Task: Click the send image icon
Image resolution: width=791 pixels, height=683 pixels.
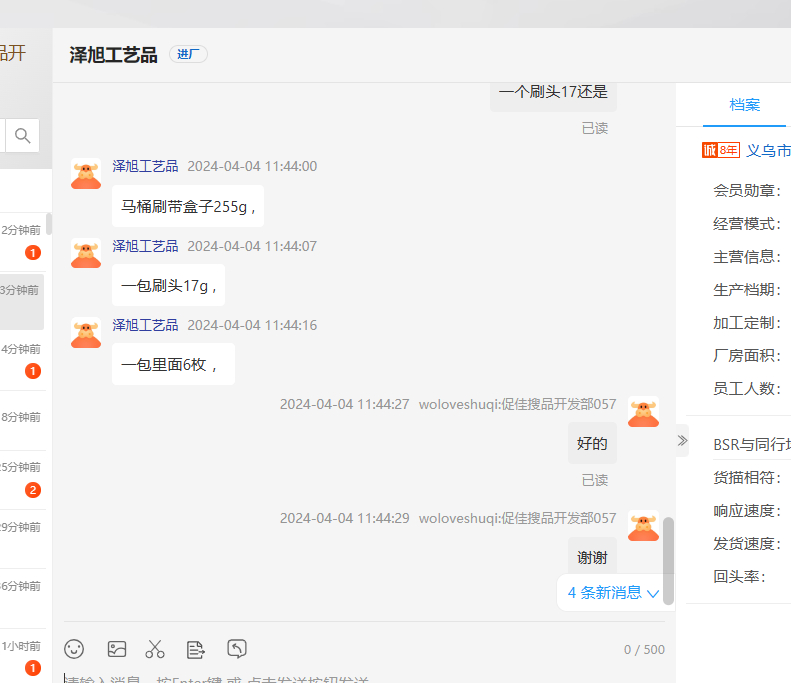Action: 116,649
